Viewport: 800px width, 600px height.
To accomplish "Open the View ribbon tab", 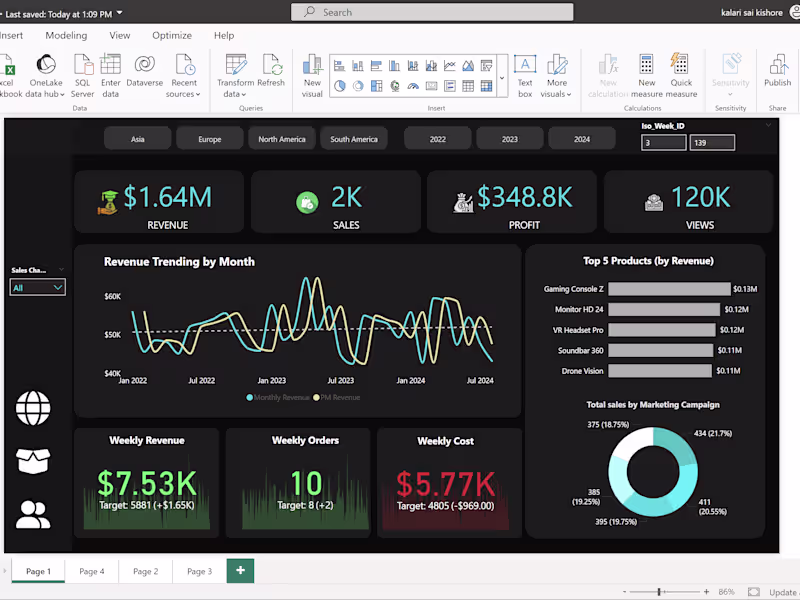I will 119,35.
